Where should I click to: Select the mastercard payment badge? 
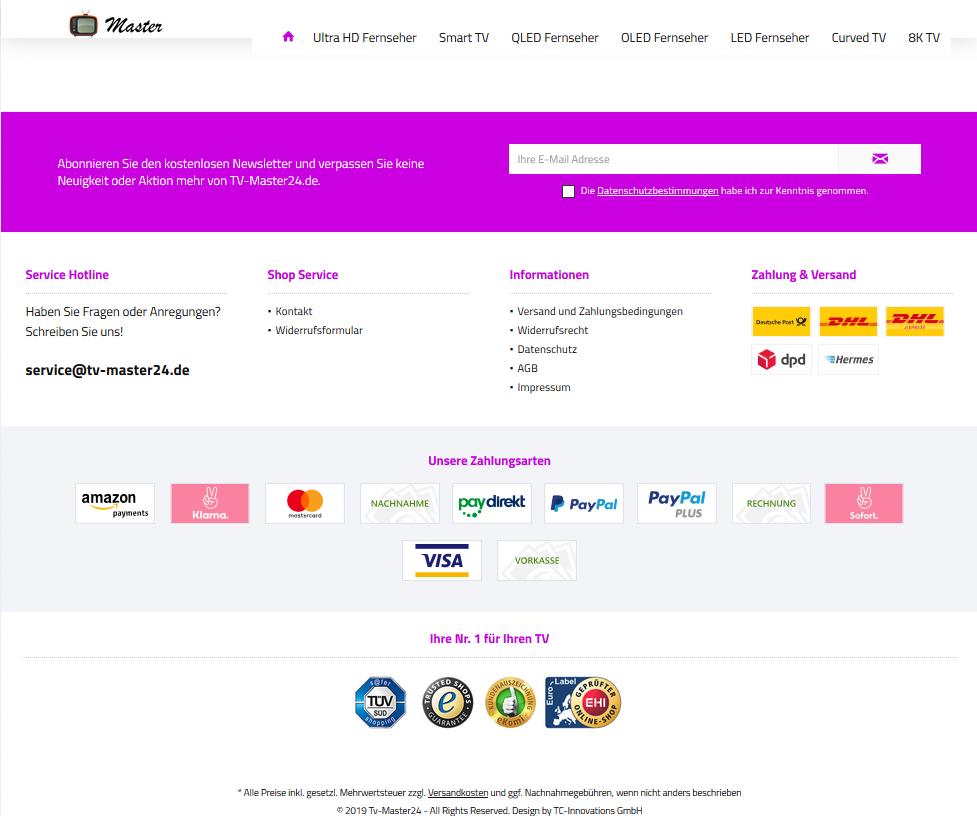coord(305,503)
